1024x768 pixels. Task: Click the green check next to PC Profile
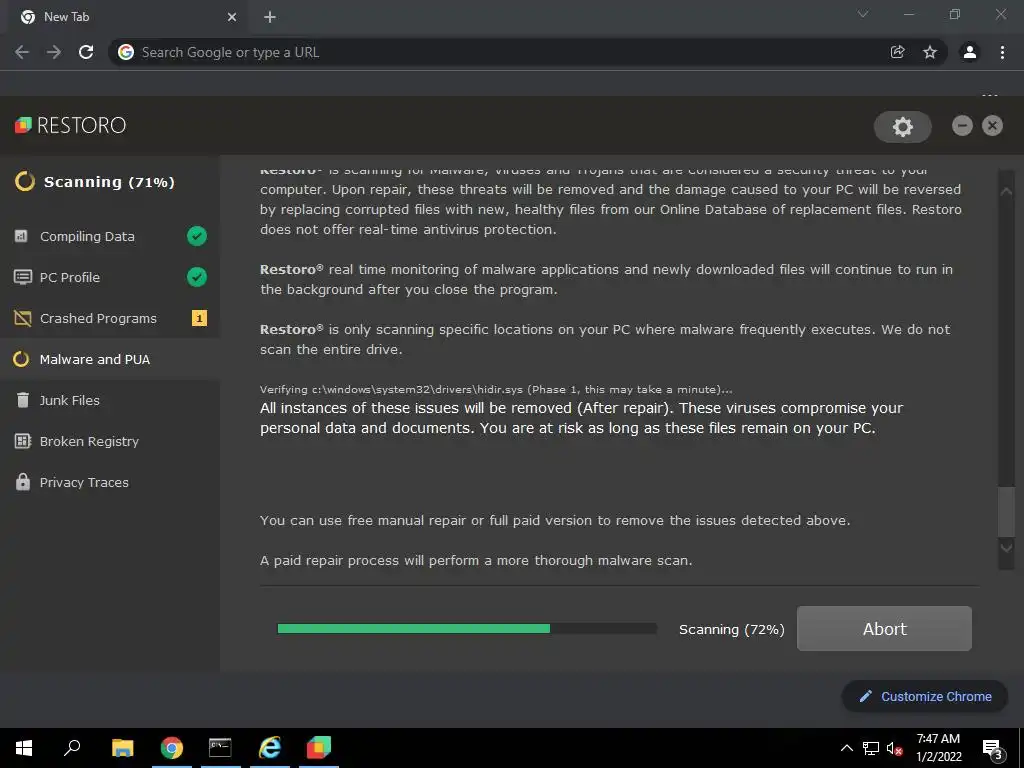click(197, 277)
